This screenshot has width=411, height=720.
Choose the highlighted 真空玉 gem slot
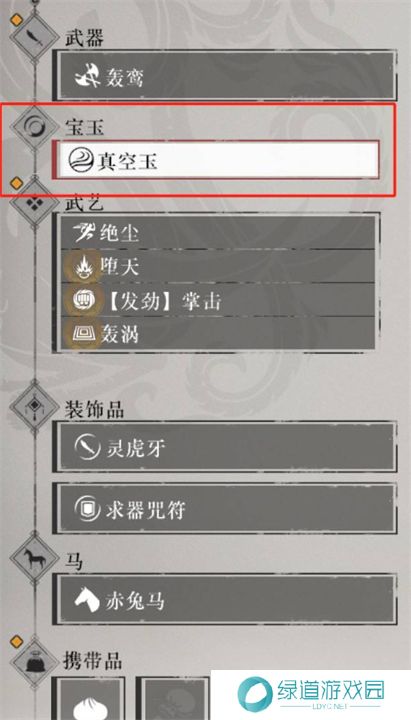click(217, 160)
